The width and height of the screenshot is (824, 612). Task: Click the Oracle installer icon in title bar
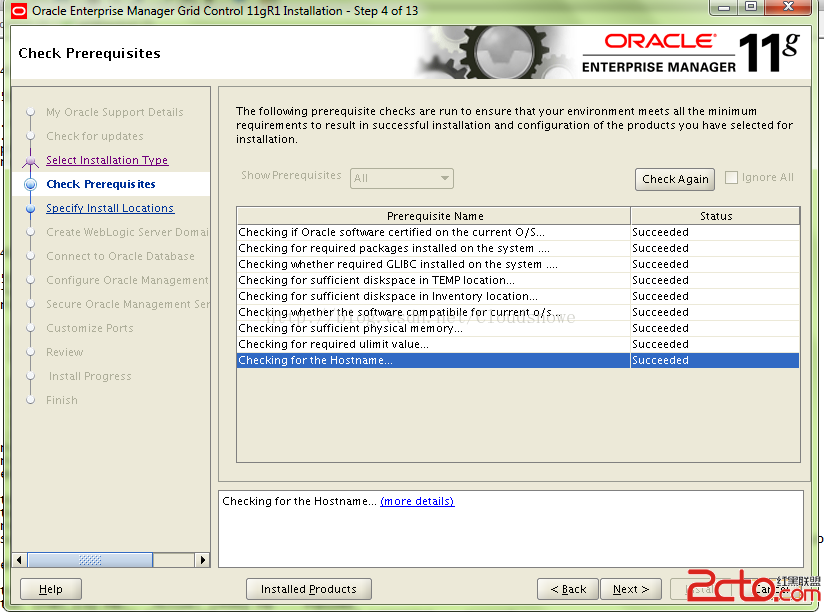click(18, 11)
